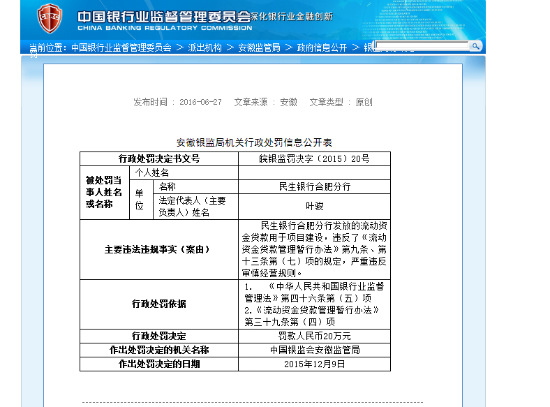Select the 安徽银监局机关行政处罚信息公开表 table title
The image size is (550, 407).
(x=254, y=142)
